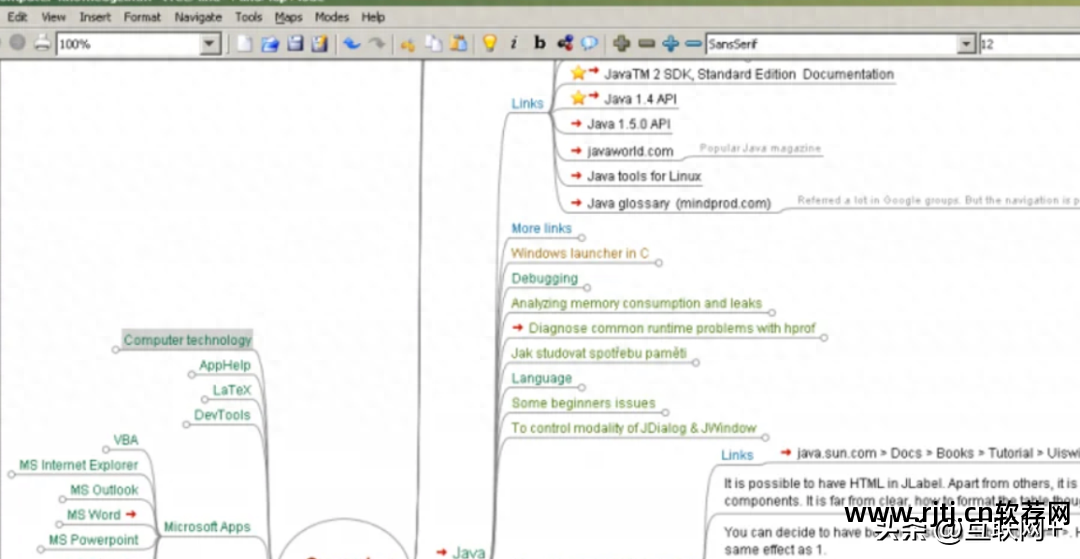Open the Format menu
Image resolution: width=1080 pixels, height=559 pixels.
coord(142,17)
